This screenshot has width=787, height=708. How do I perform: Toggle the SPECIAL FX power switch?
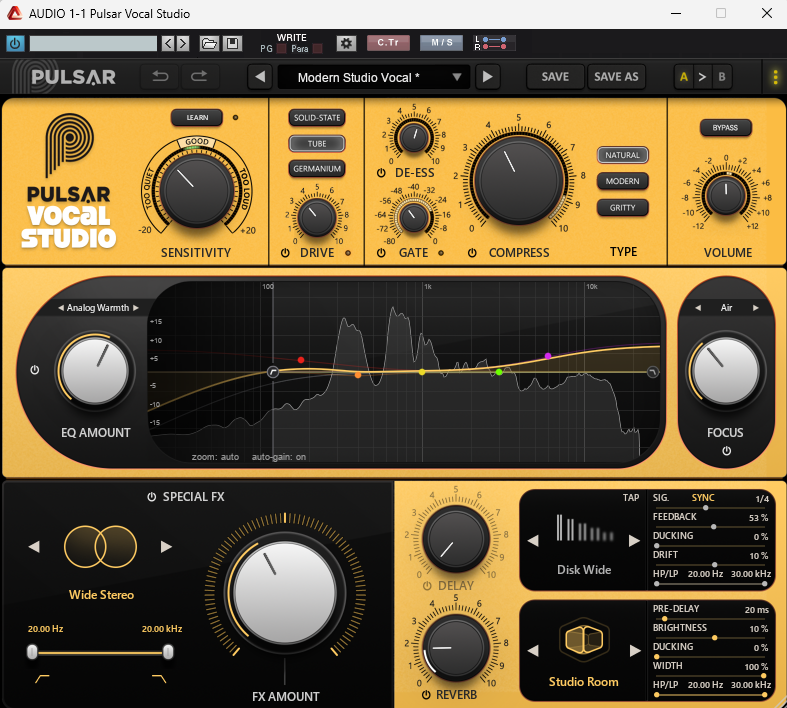(x=151, y=497)
